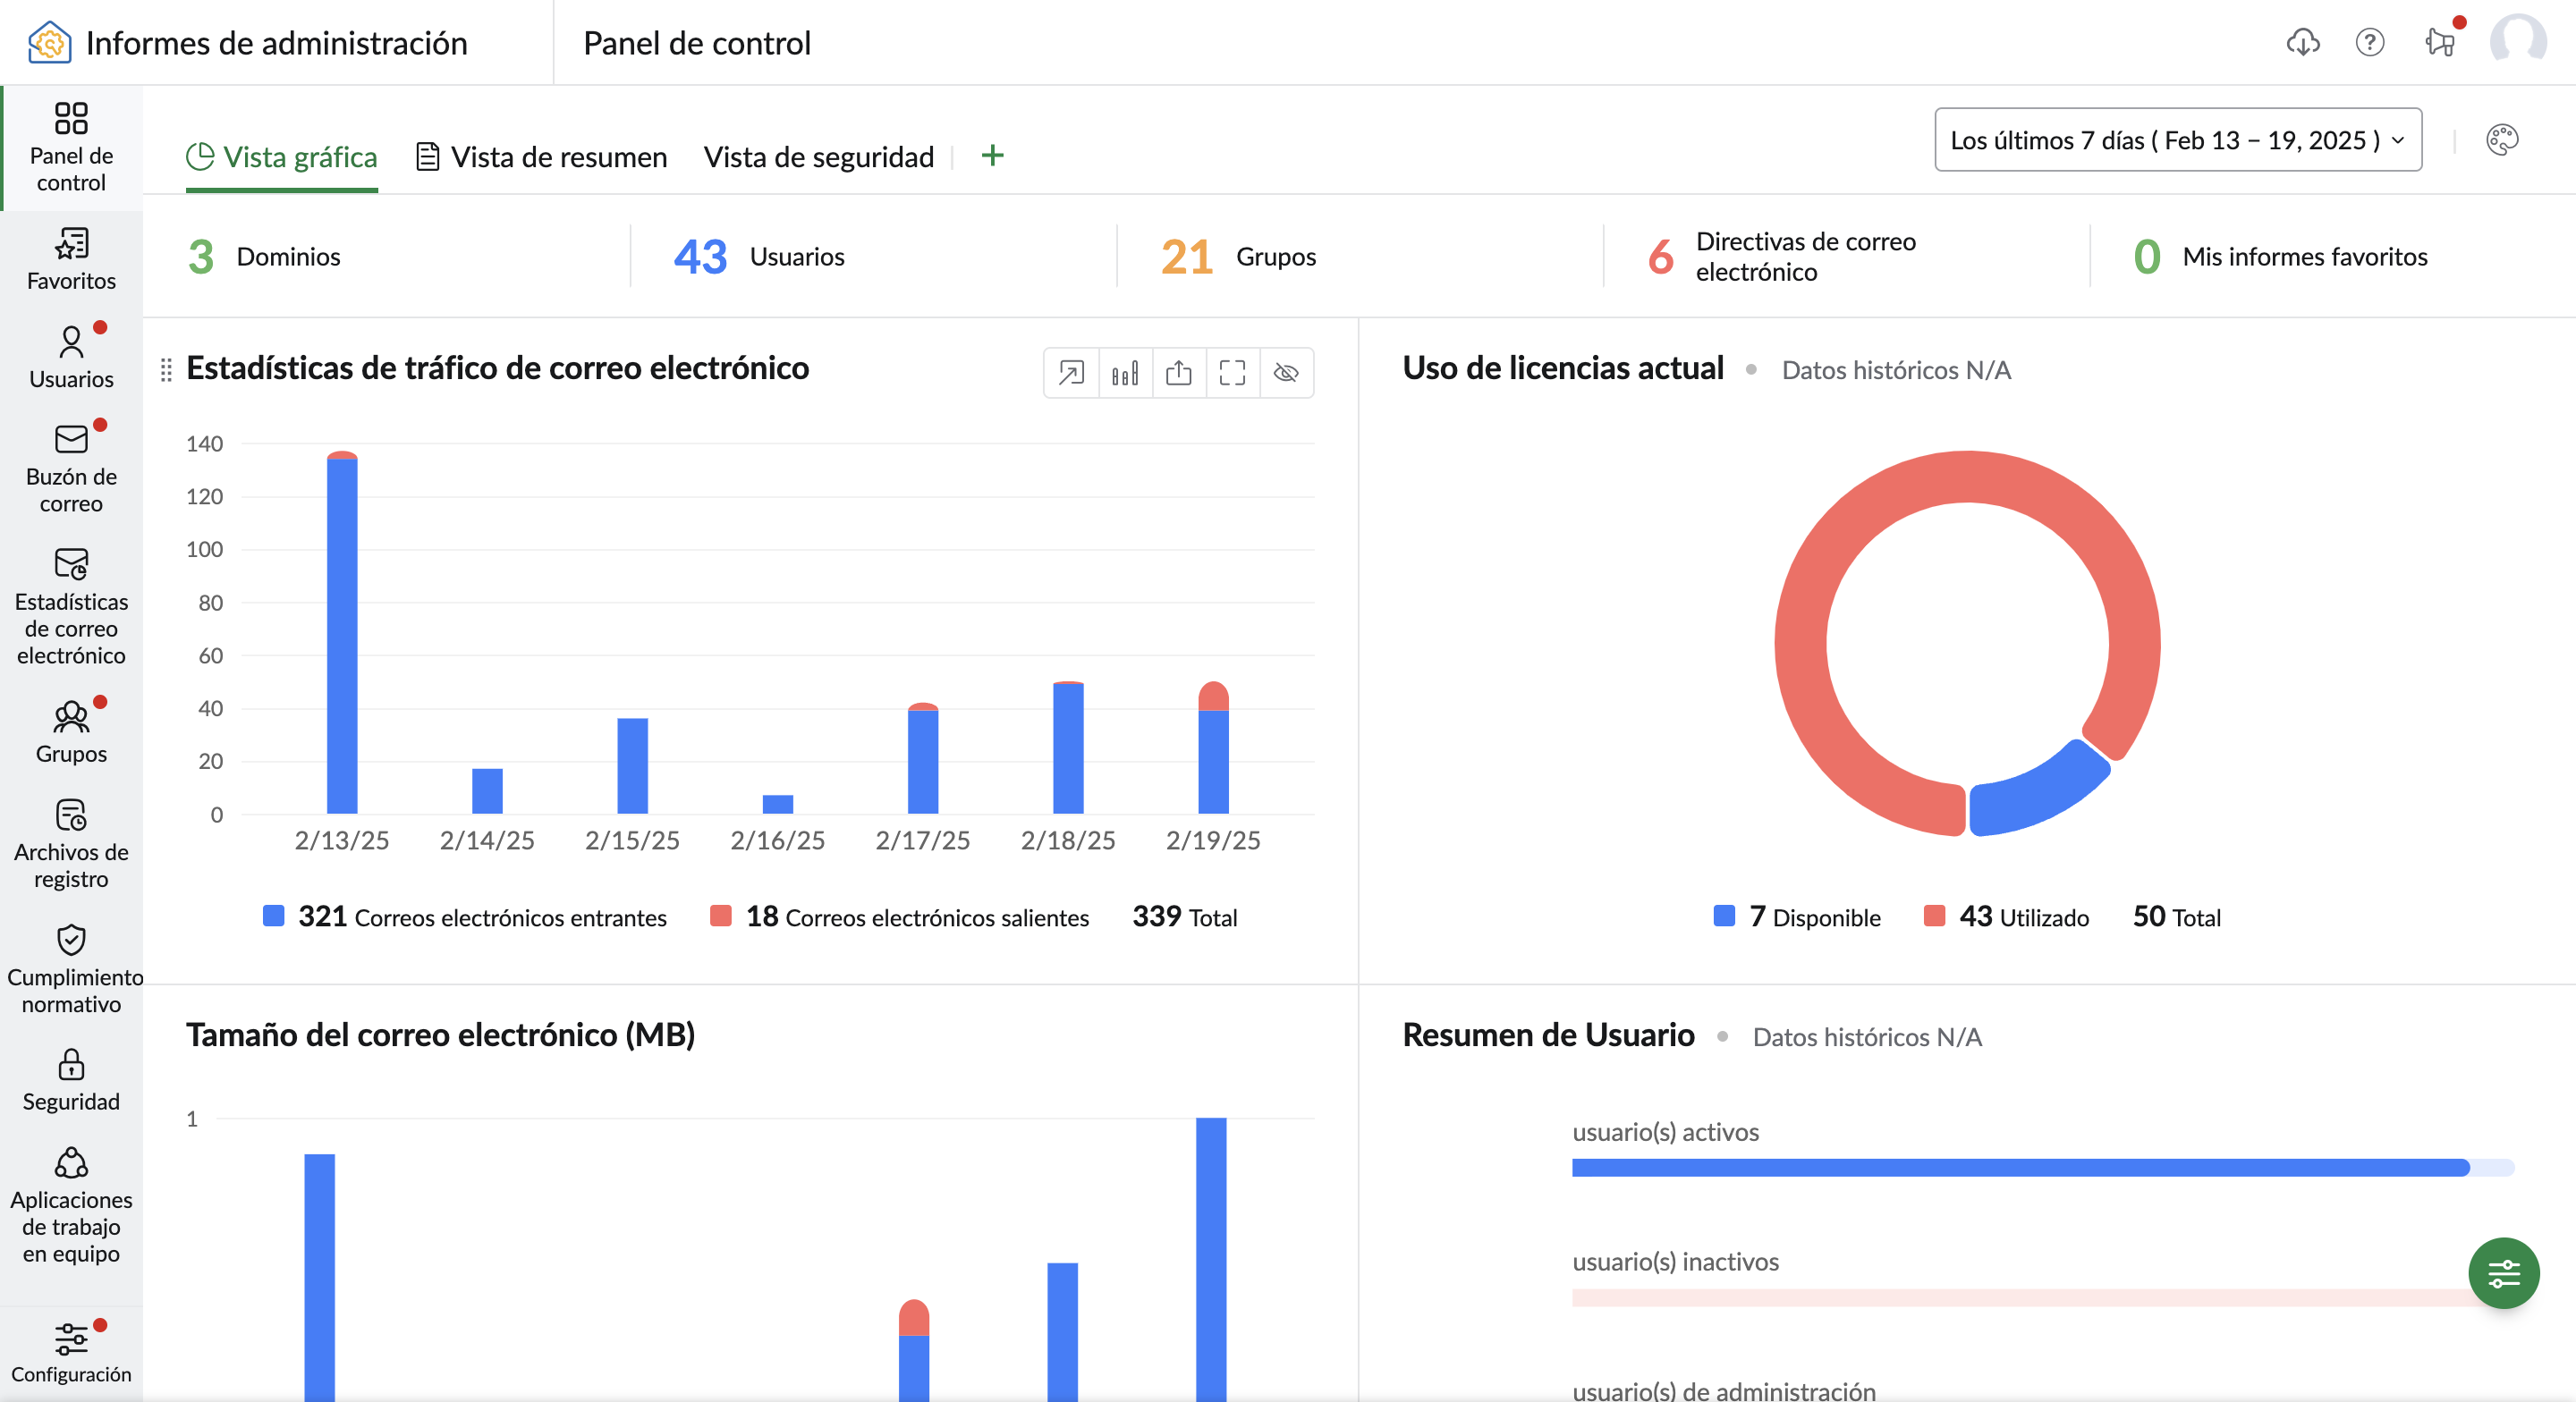This screenshot has height=1402, width=2576.
Task: Go to Archivos de registro
Action: pyautogui.click(x=71, y=844)
